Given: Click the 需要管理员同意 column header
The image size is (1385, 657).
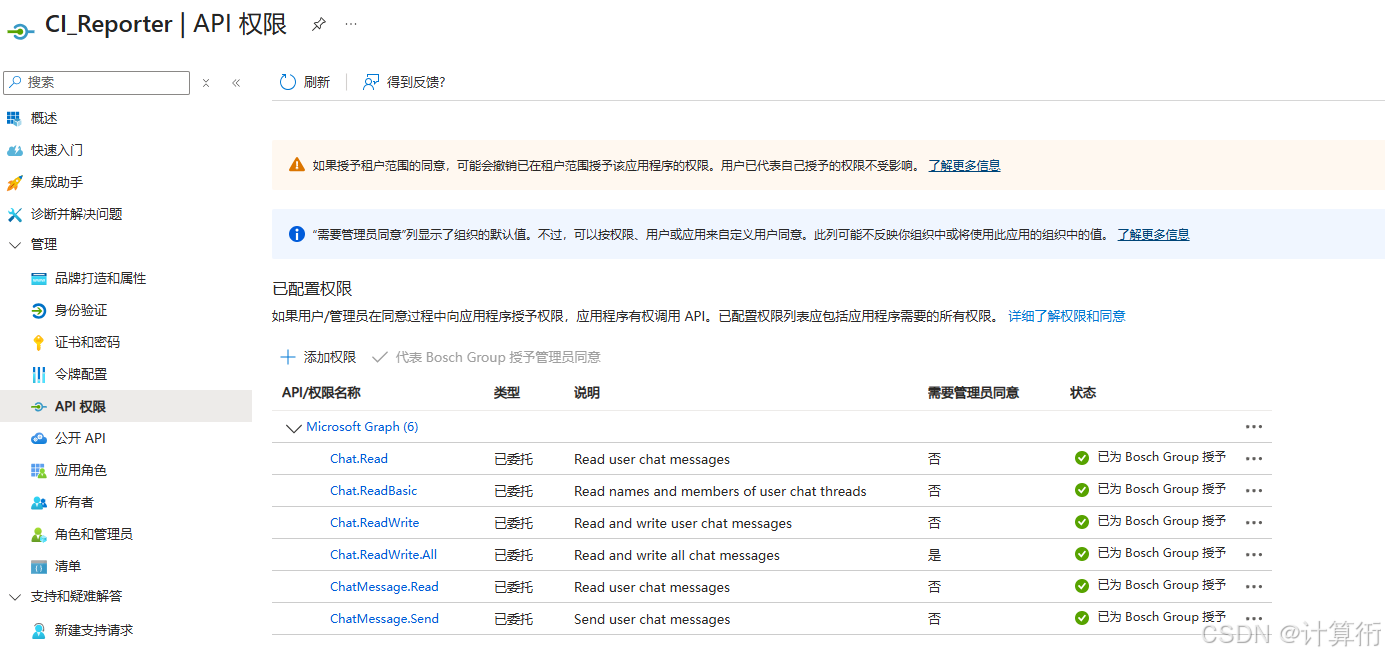Looking at the screenshot, I should click(x=973, y=393).
